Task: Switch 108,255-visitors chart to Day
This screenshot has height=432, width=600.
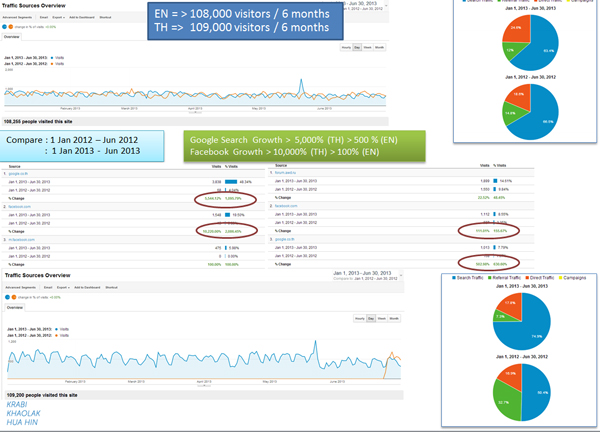Action: [x=357, y=47]
